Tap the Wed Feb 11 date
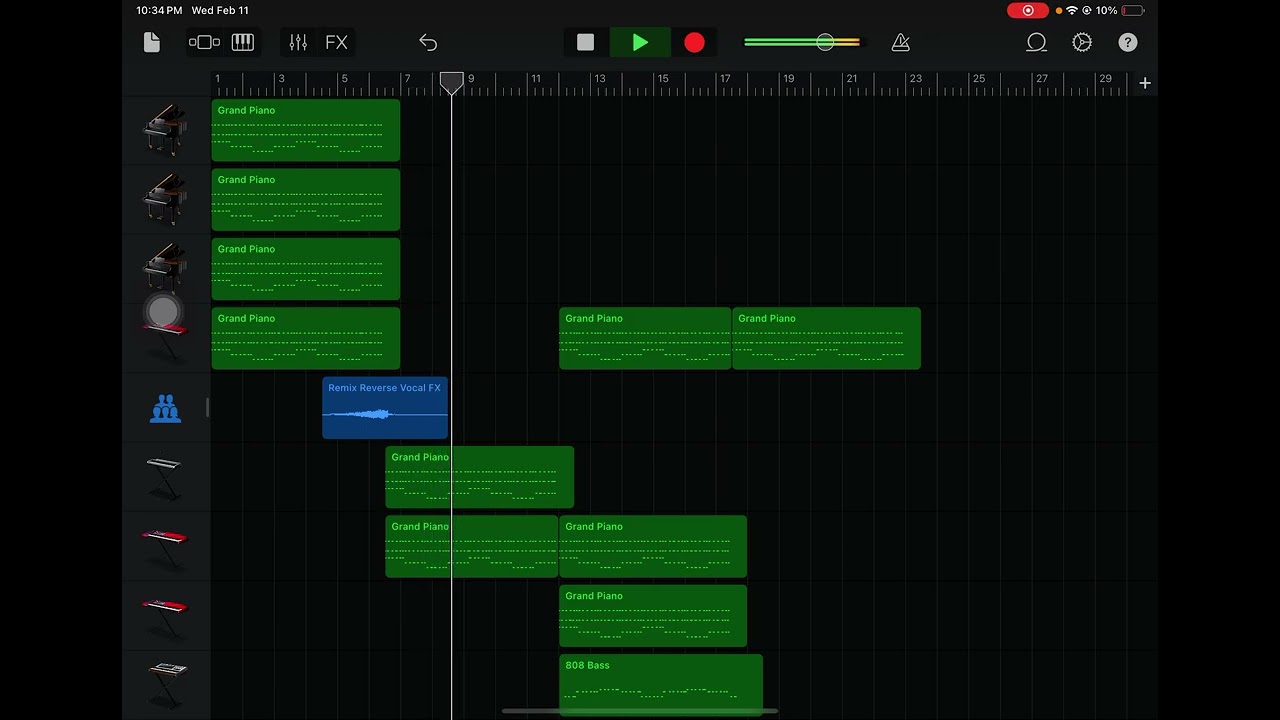The image size is (1280, 720). (220, 10)
